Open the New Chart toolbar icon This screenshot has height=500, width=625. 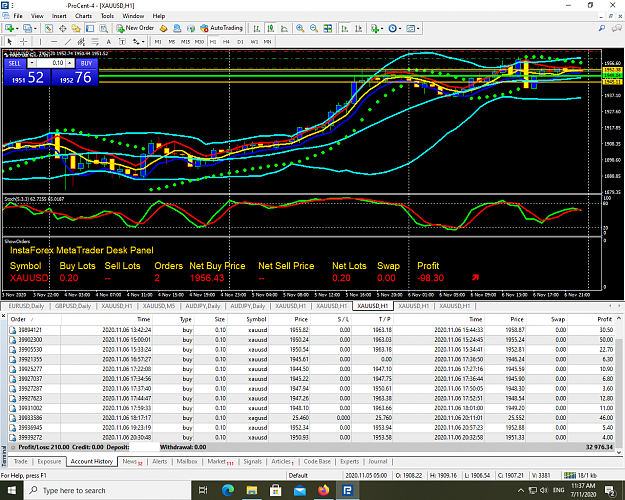[x=9, y=28]
